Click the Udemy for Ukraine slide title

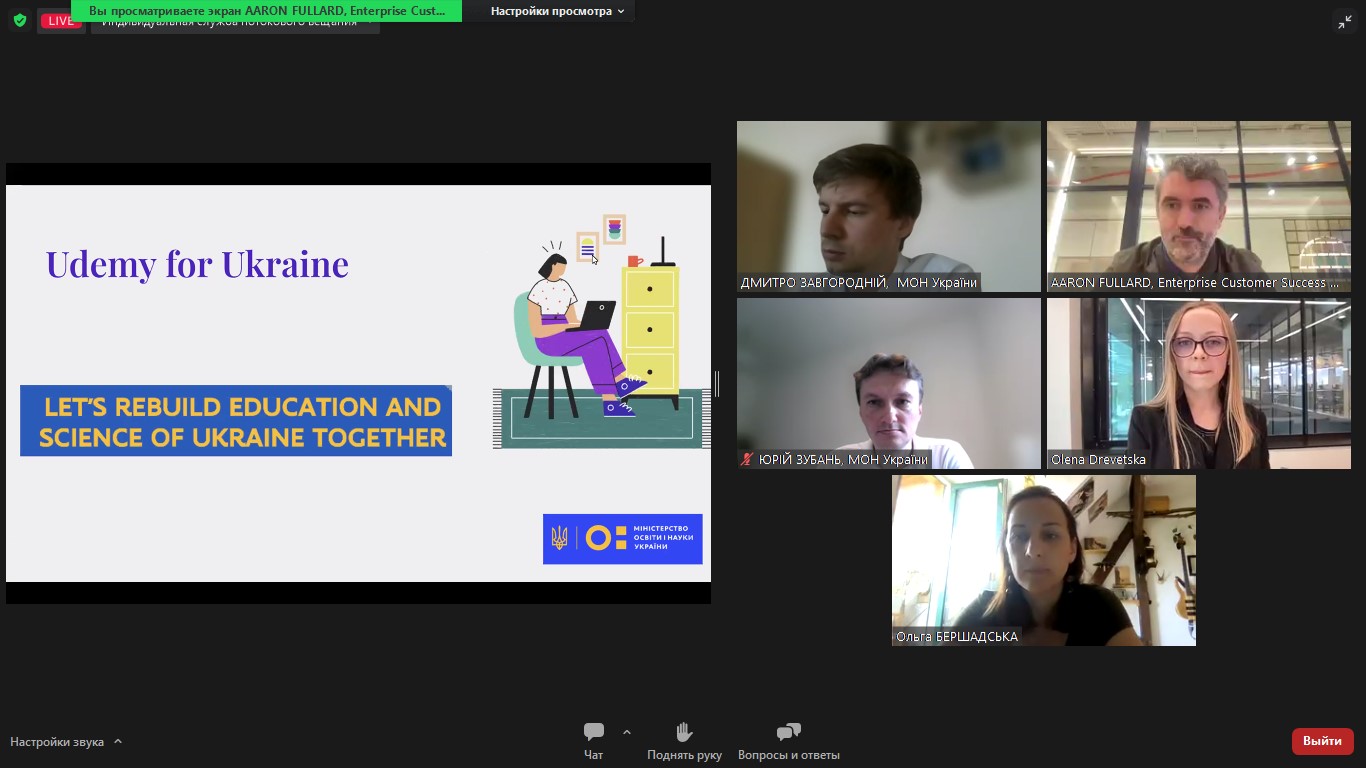[x=197, y=264]
